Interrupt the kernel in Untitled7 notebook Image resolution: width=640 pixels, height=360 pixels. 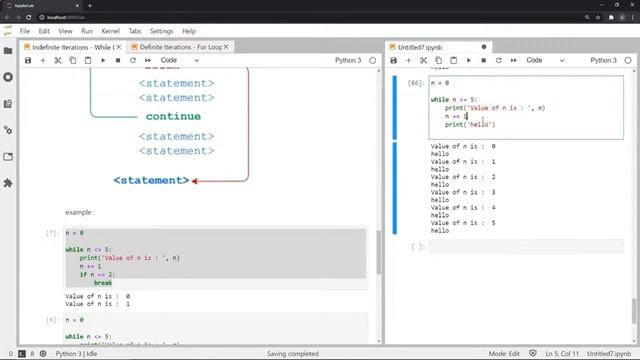[x=484, y=60]
